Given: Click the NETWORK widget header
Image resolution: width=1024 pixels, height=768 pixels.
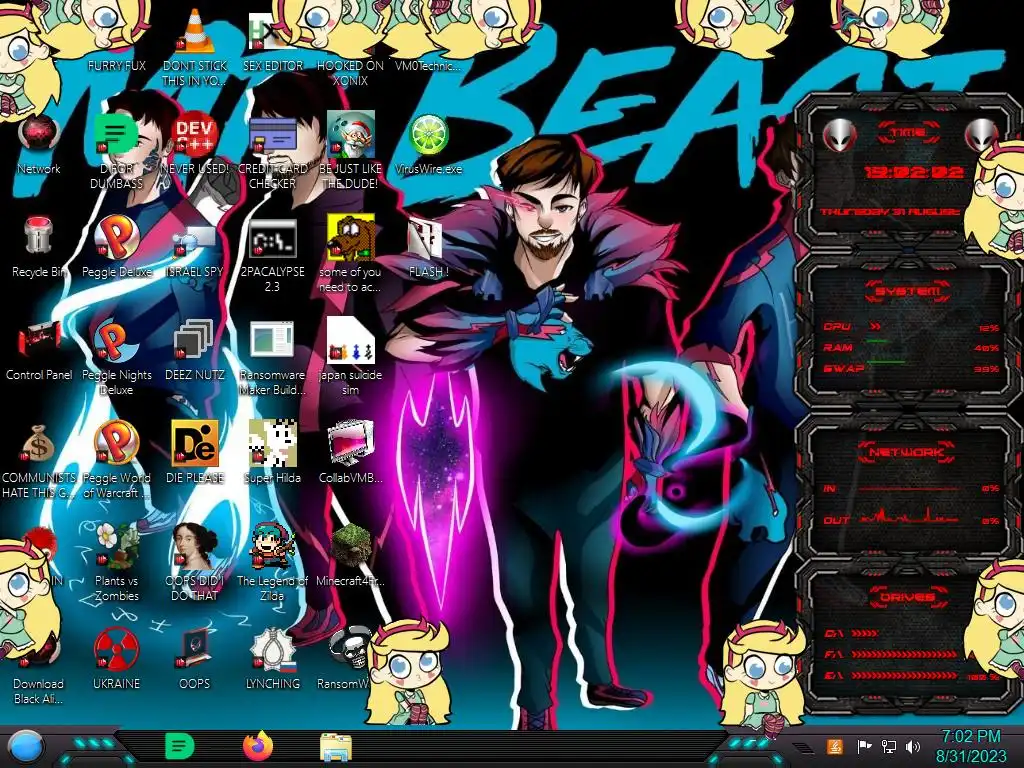Looking at the screenshot, I should click(907, 451).
